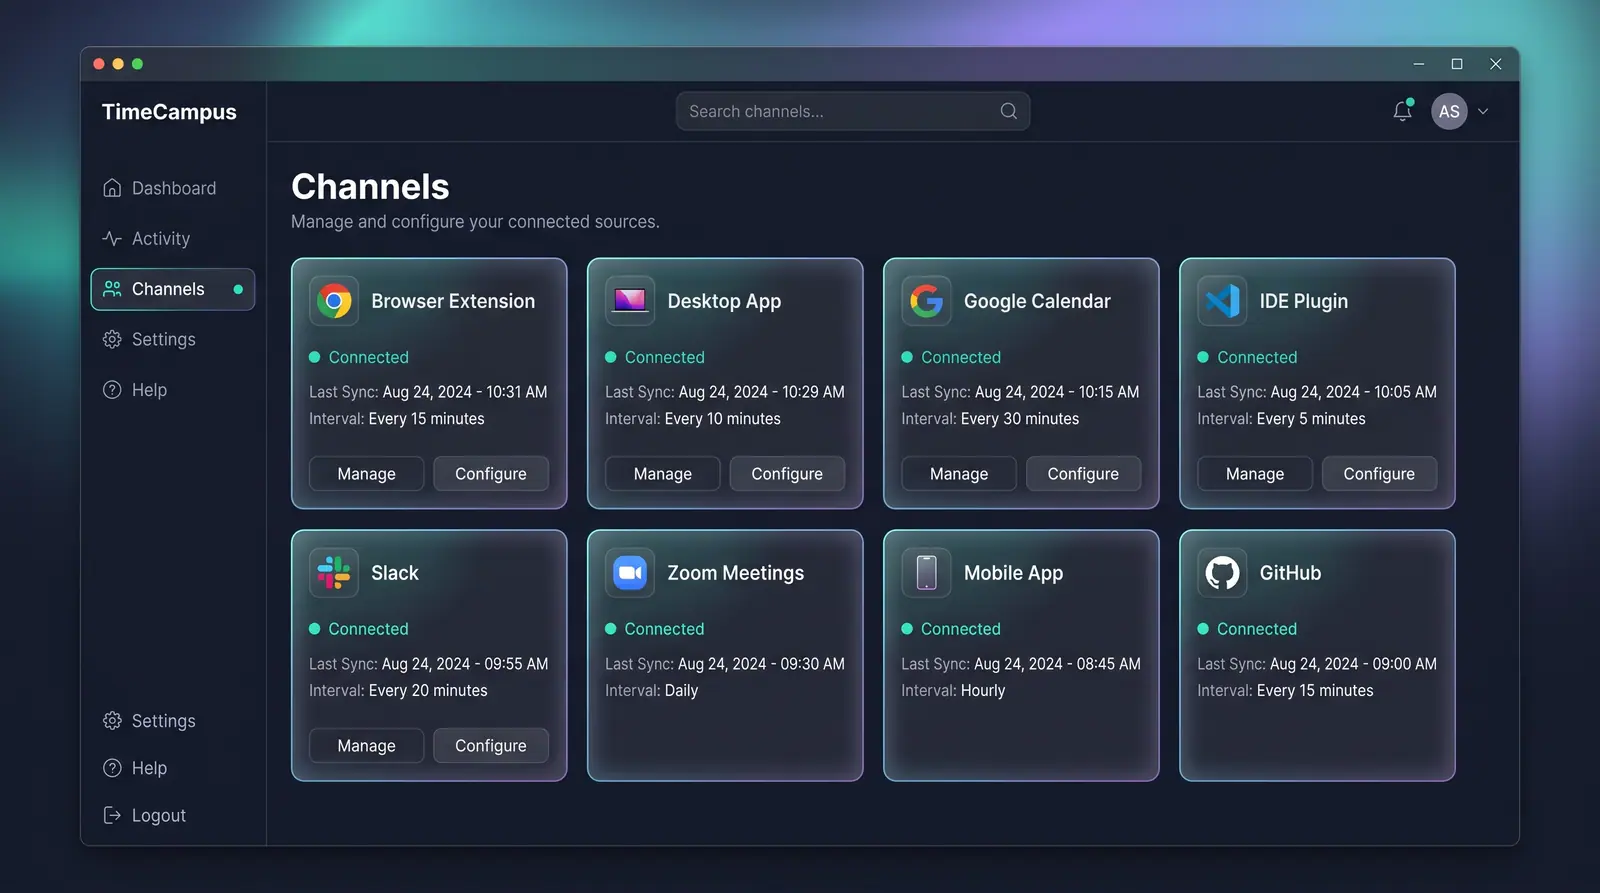This screenshot has width=1600, height=893.
Task: Click the Channels page heading
Action: click(x=370, y=187)
